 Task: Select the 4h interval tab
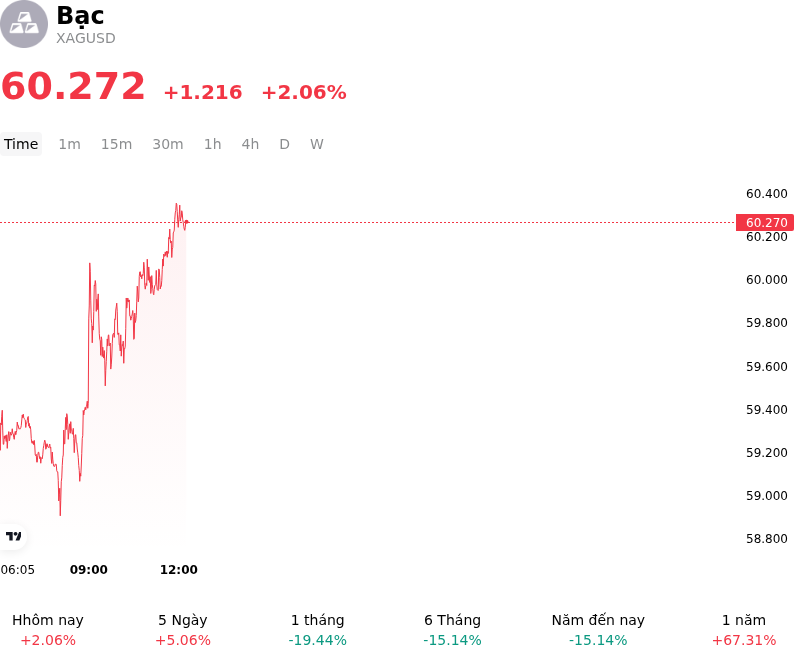pyautogui.click(x=250, y=144)
